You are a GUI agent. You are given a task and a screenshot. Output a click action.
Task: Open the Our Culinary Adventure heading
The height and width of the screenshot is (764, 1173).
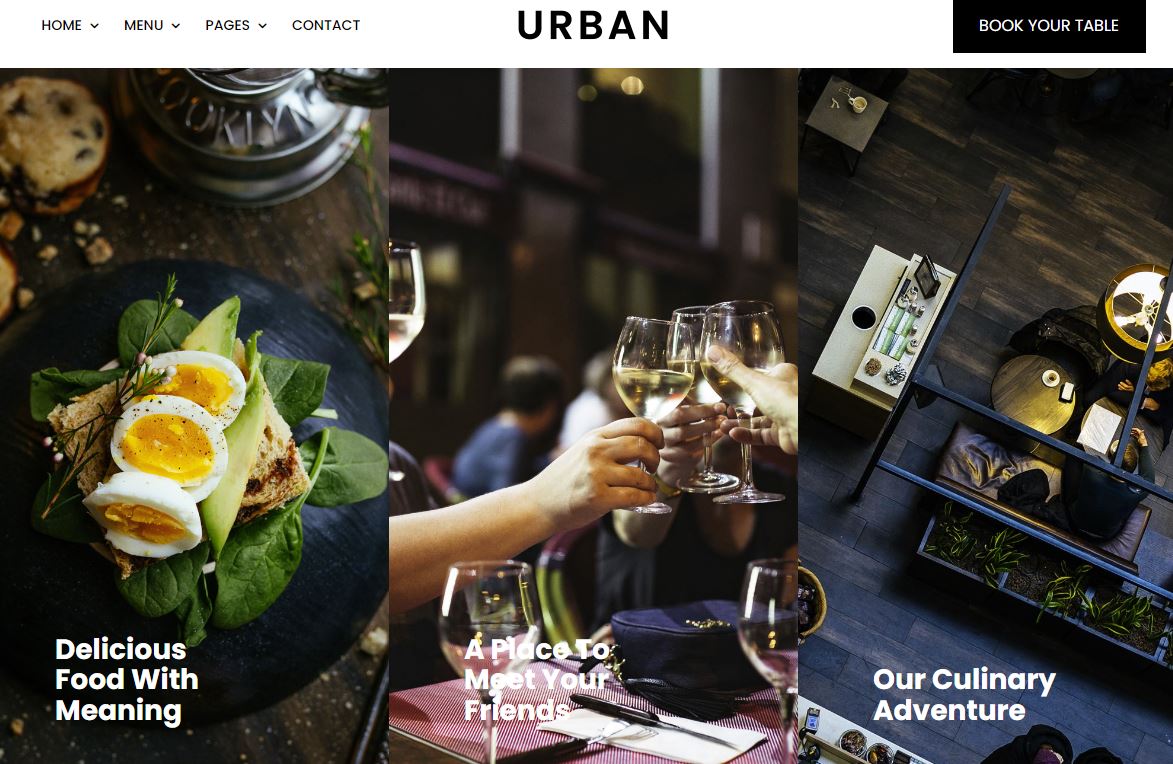pos(964,694)
